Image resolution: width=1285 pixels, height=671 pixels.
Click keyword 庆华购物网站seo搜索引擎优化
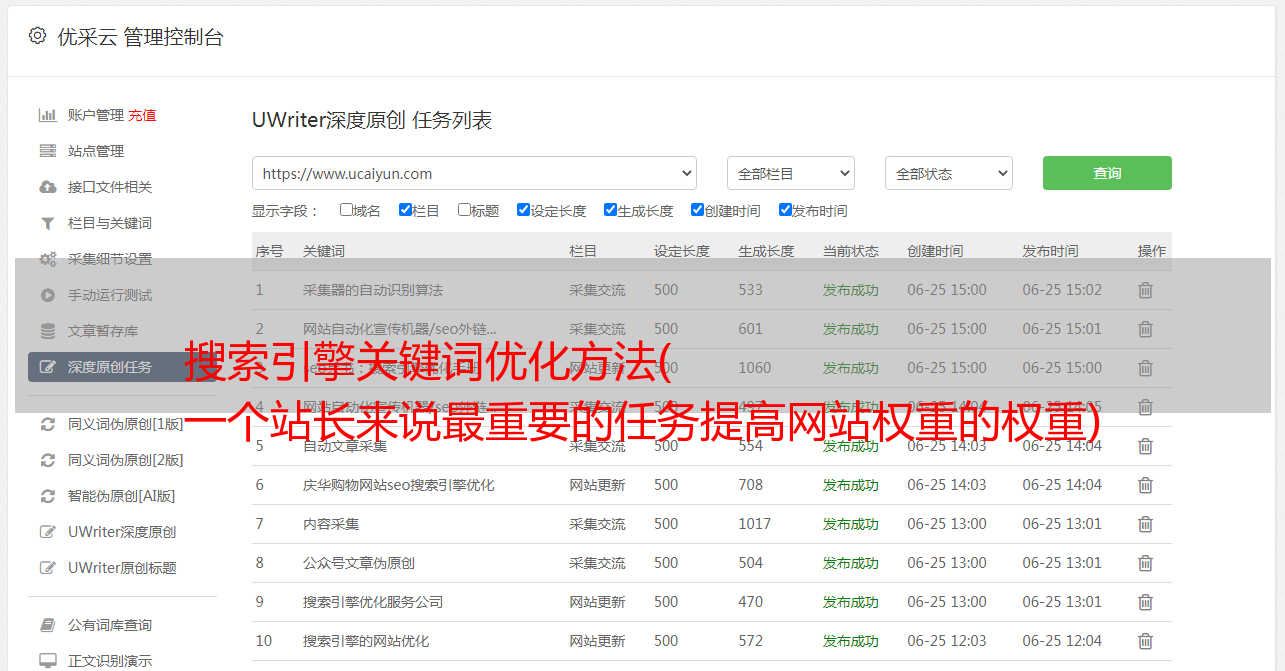tap(399, 485)
